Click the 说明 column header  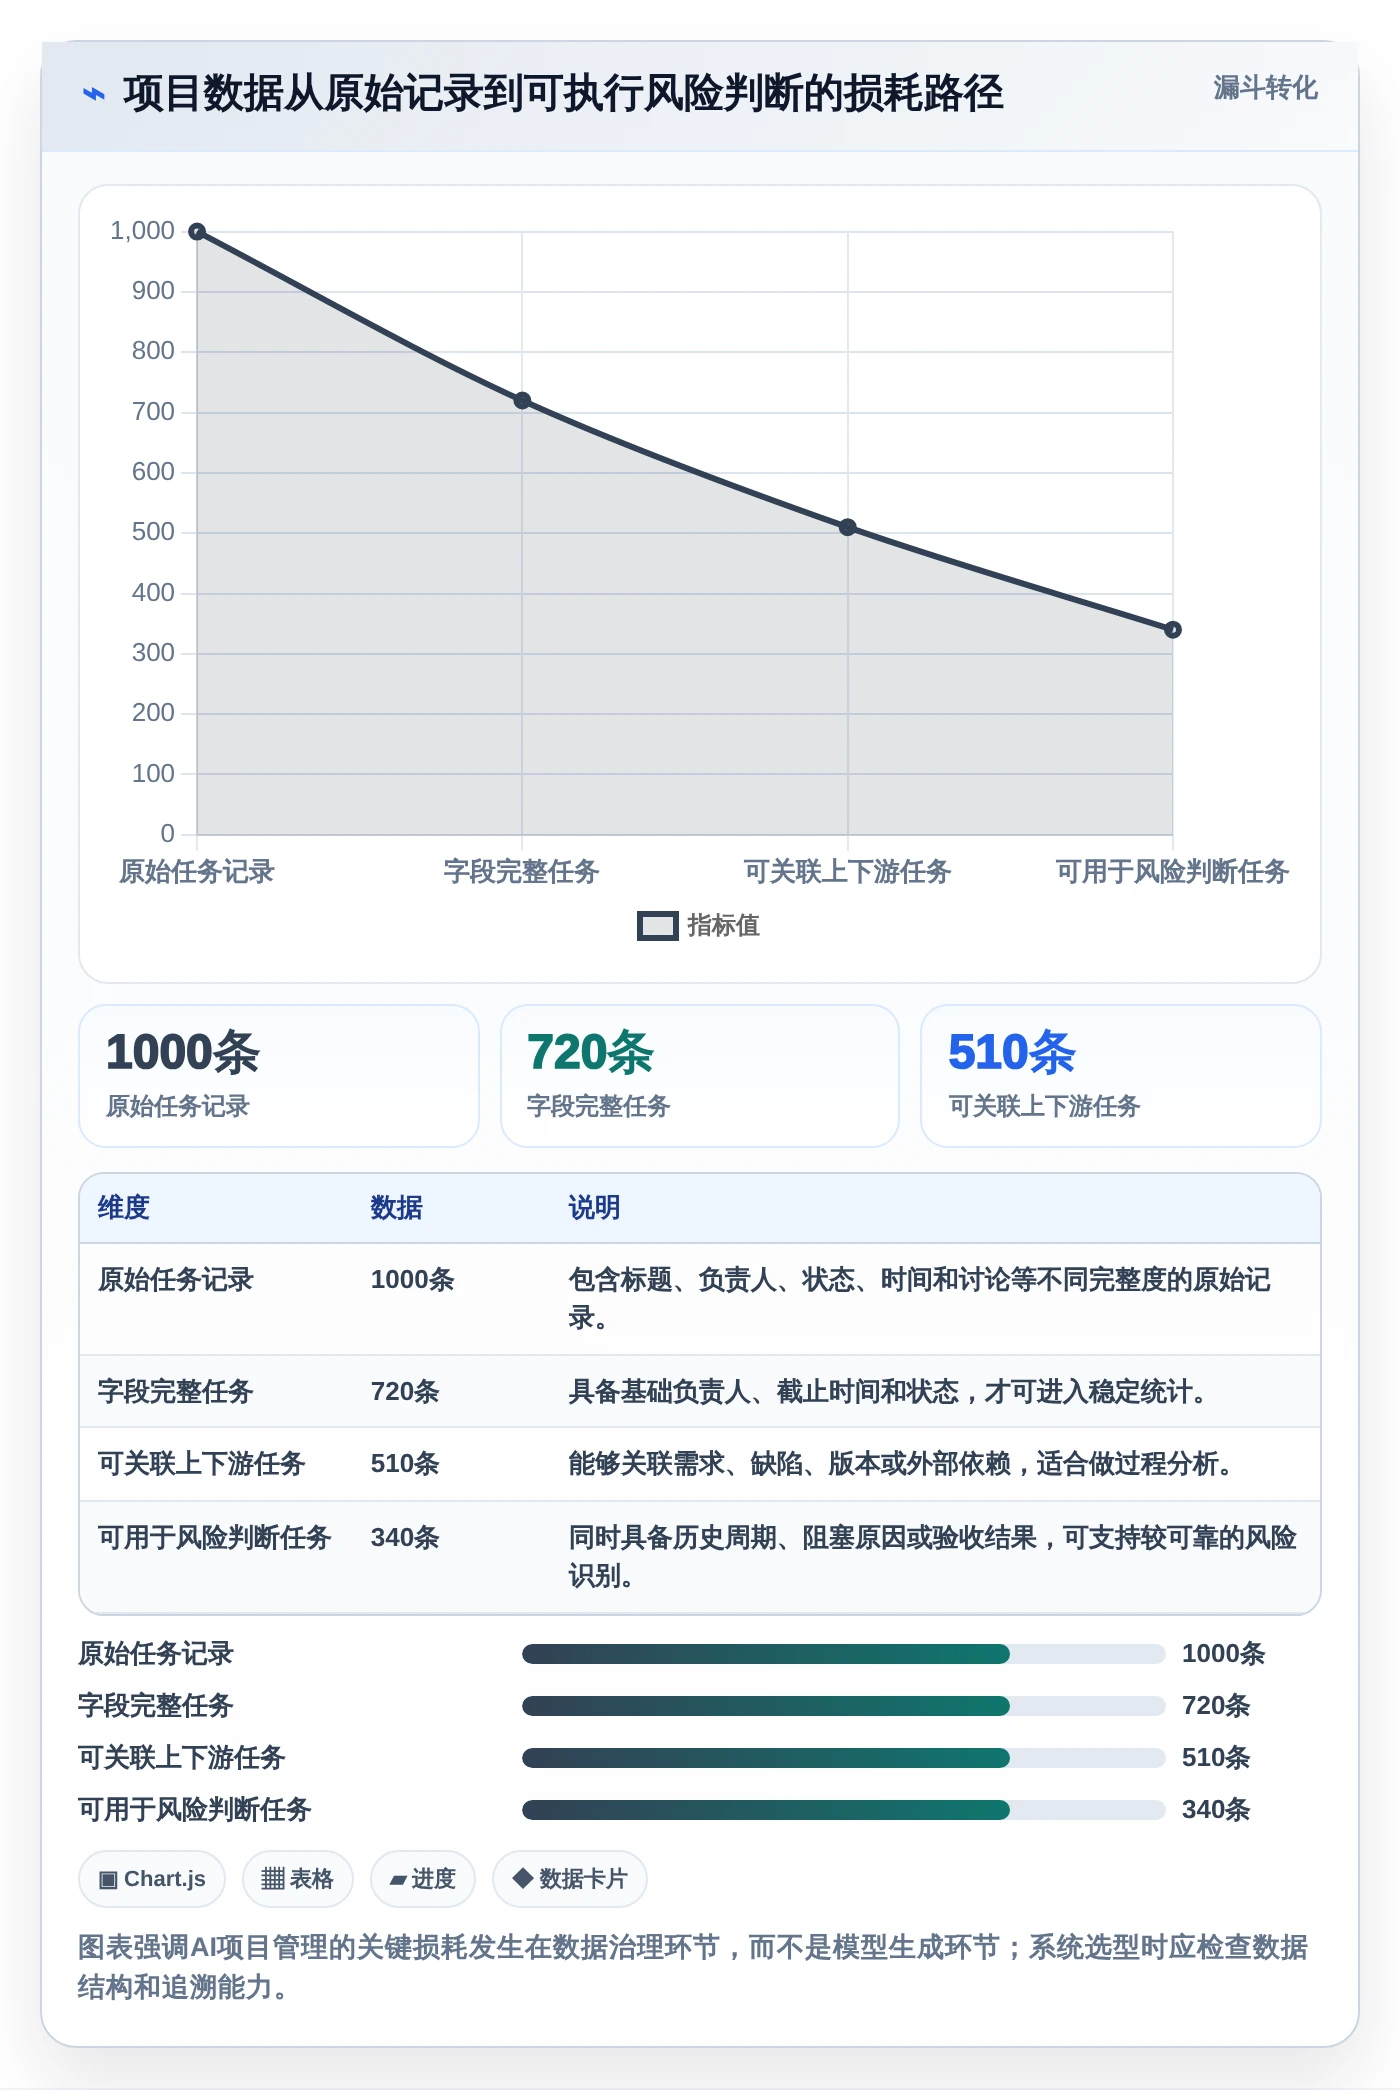[595, 1208]
